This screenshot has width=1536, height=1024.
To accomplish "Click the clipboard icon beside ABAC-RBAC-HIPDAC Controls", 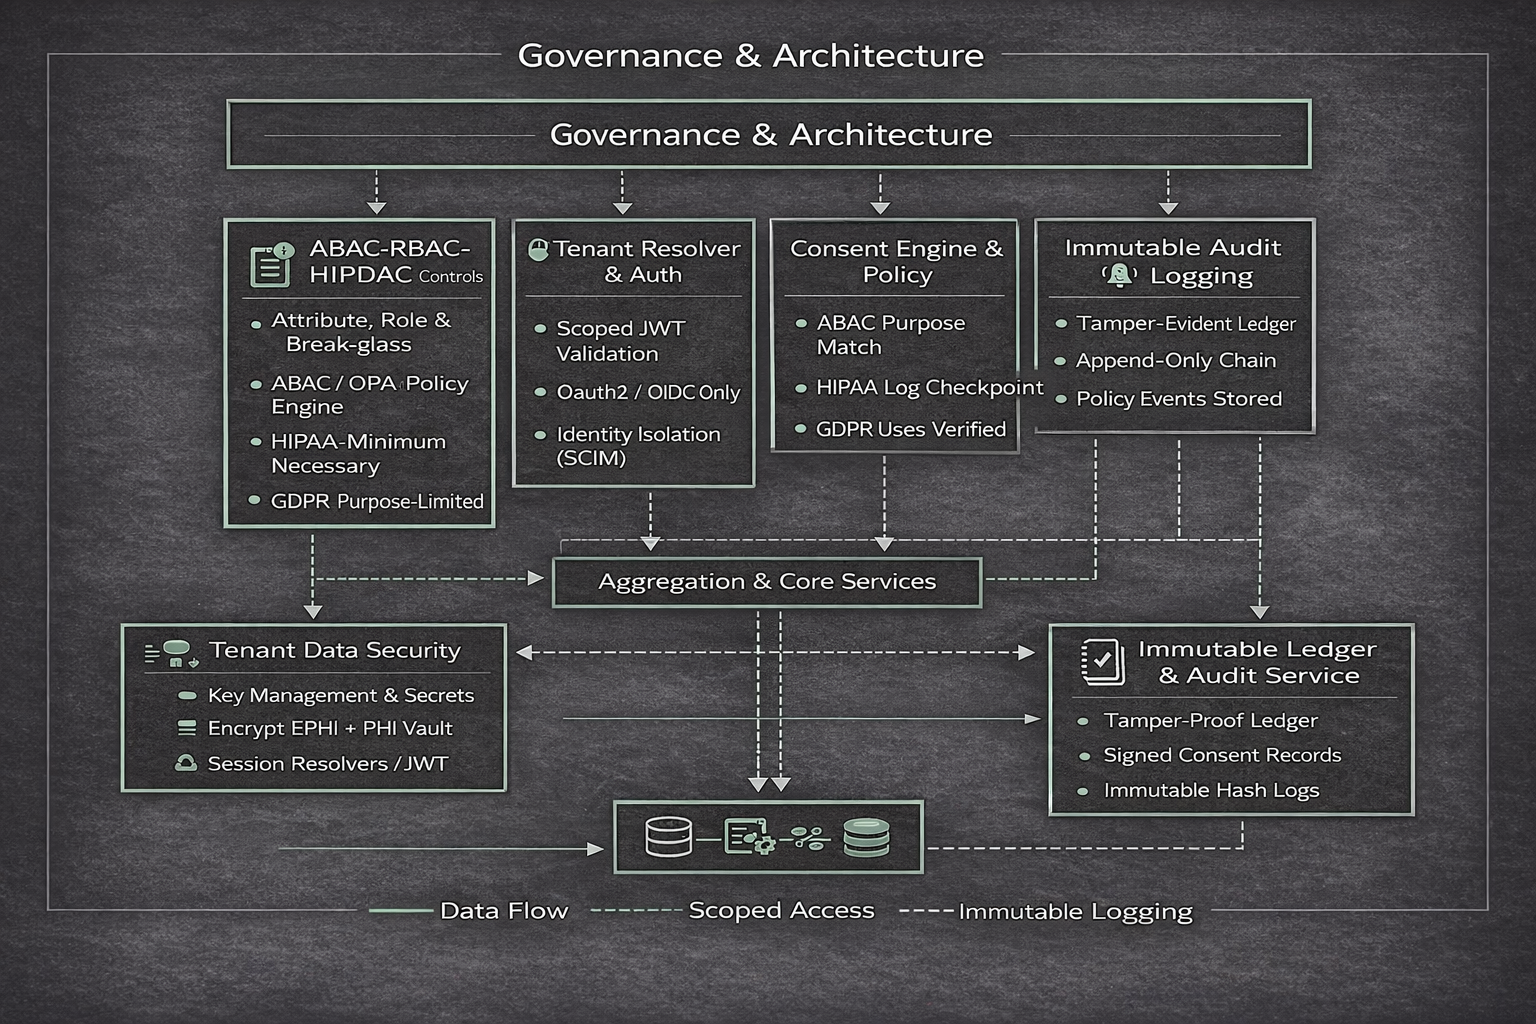I will 270,264.
